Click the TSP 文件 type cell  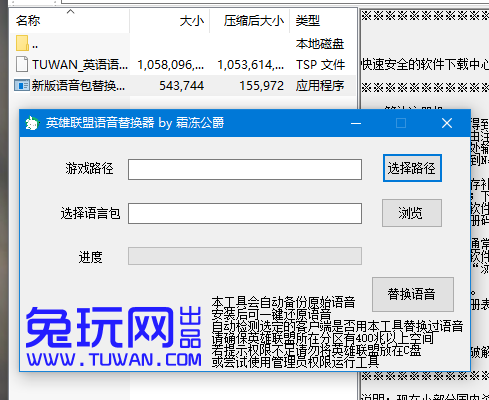coord(320,65)
